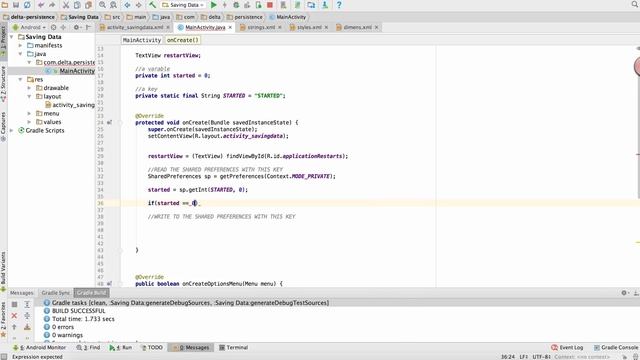Viewport: 640px width, 360px height.
Task: Click the Find magnifier toolbar icon
Action: pyautogui.click(x=102, y=5)
